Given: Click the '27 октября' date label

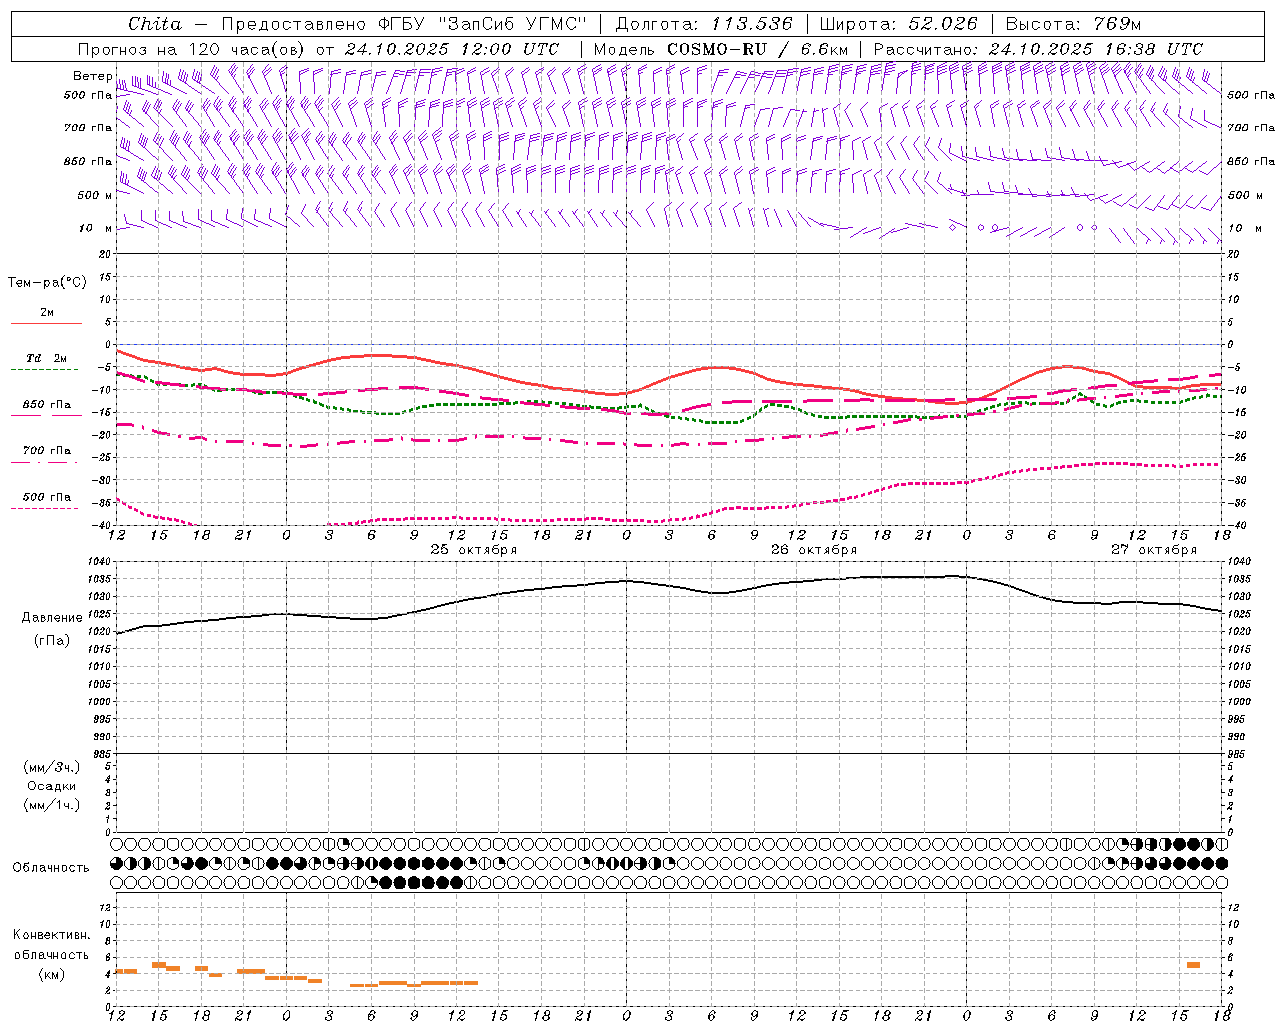Looking at the screenshot, I should click(1154, 550).
